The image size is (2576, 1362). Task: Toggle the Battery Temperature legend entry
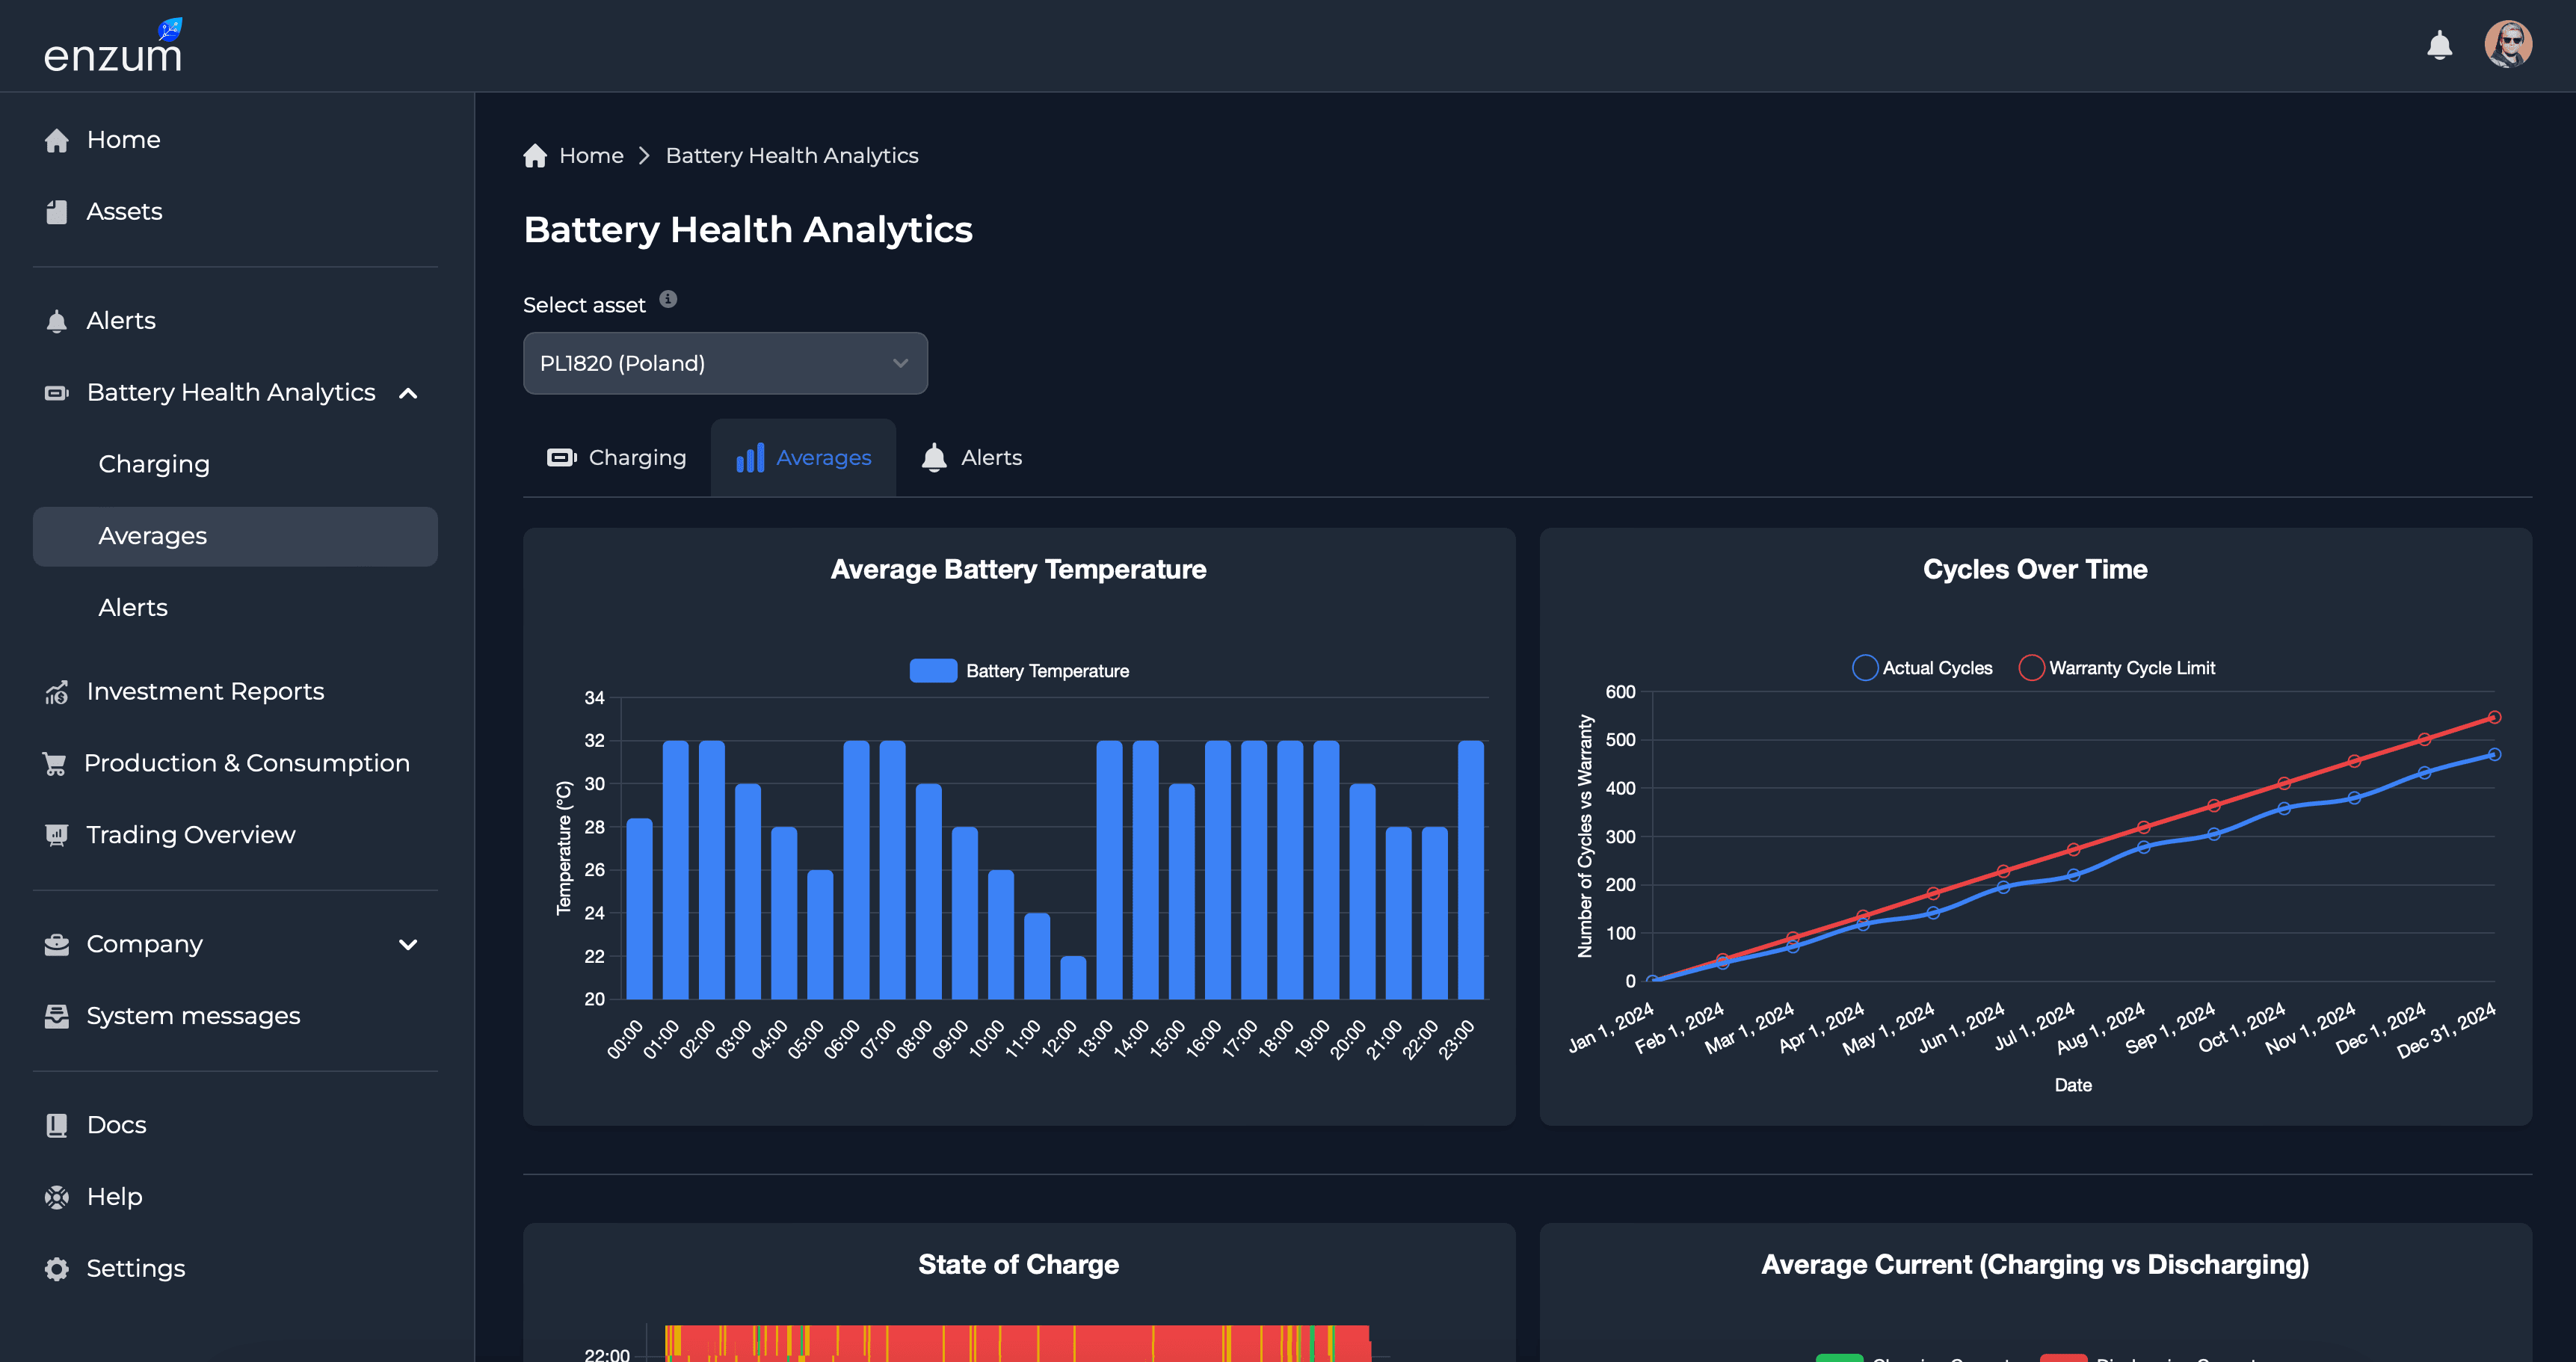(x=1019, y=670)
